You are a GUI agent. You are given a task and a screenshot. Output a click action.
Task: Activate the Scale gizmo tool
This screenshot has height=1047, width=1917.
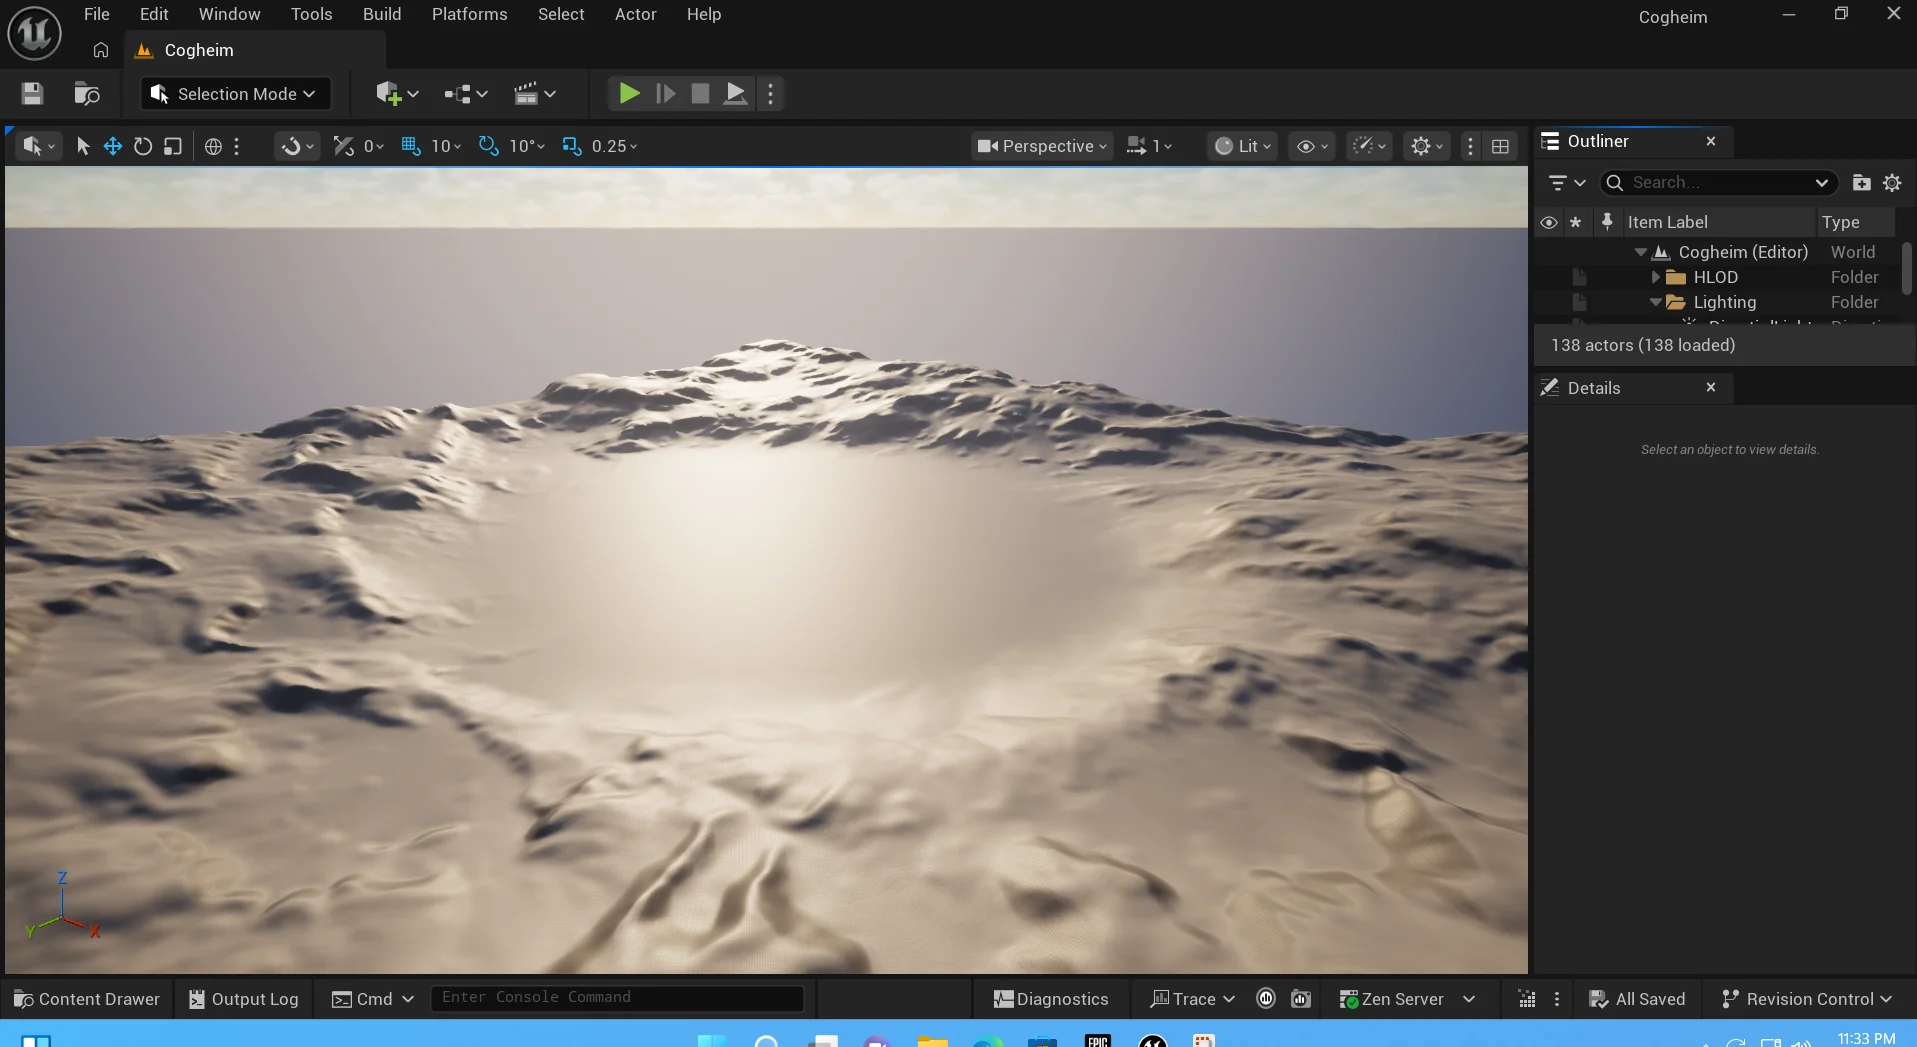(x=173, y=146)
